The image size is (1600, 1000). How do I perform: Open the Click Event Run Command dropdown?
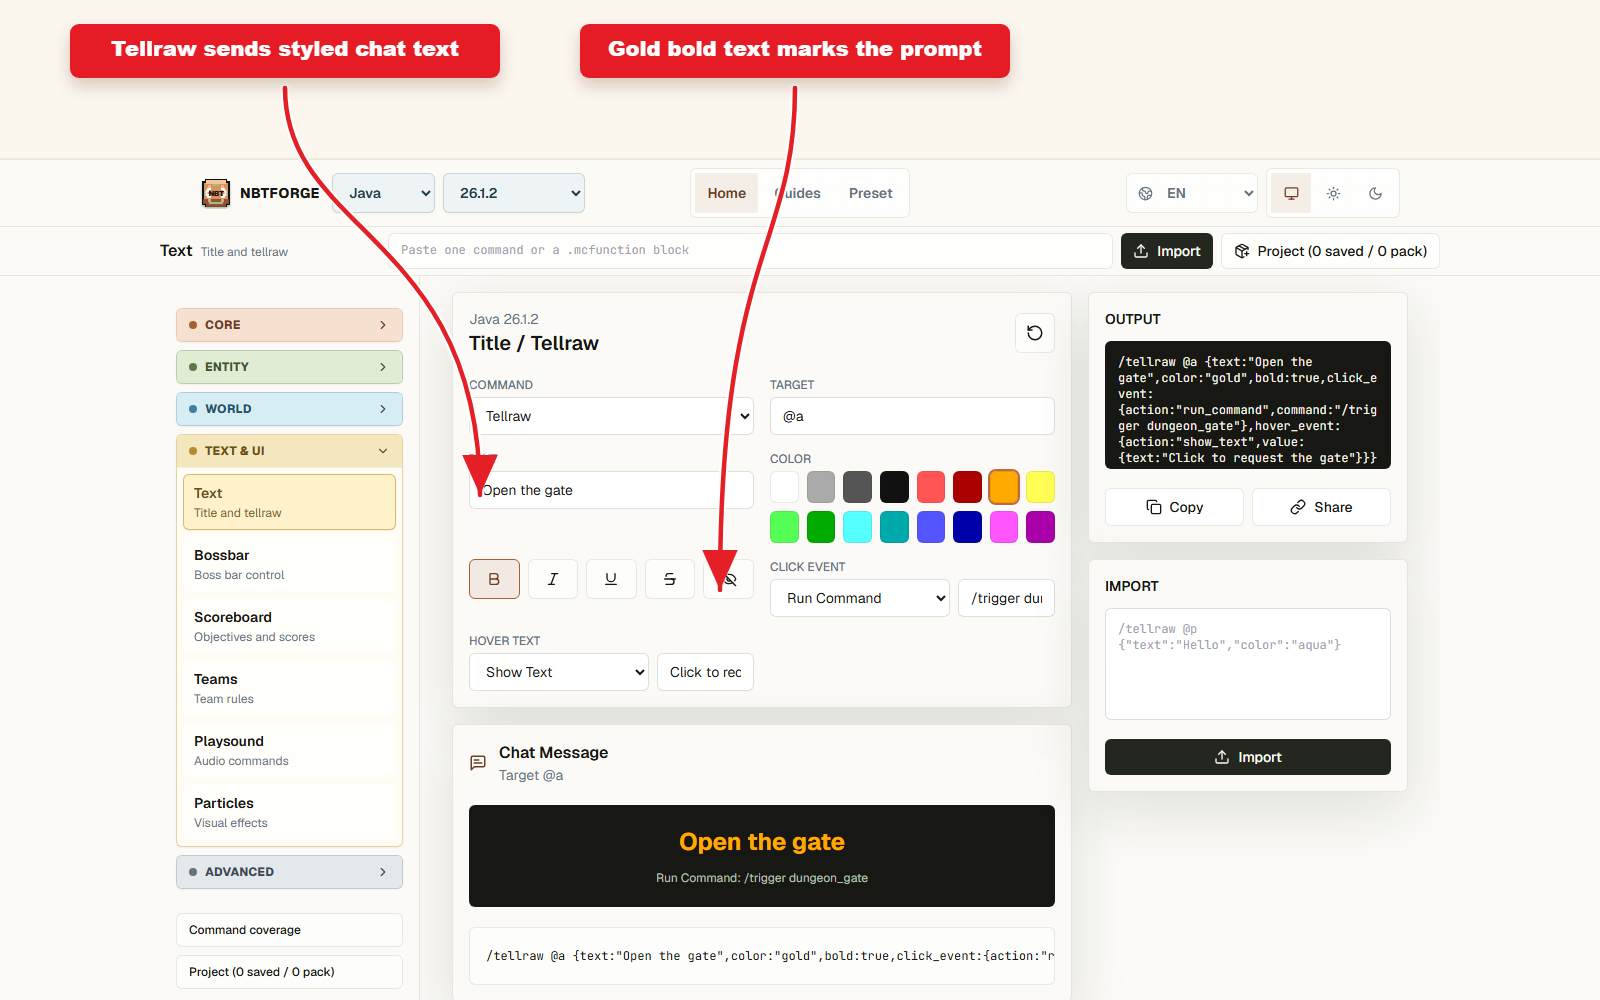(x=860, y=598)
